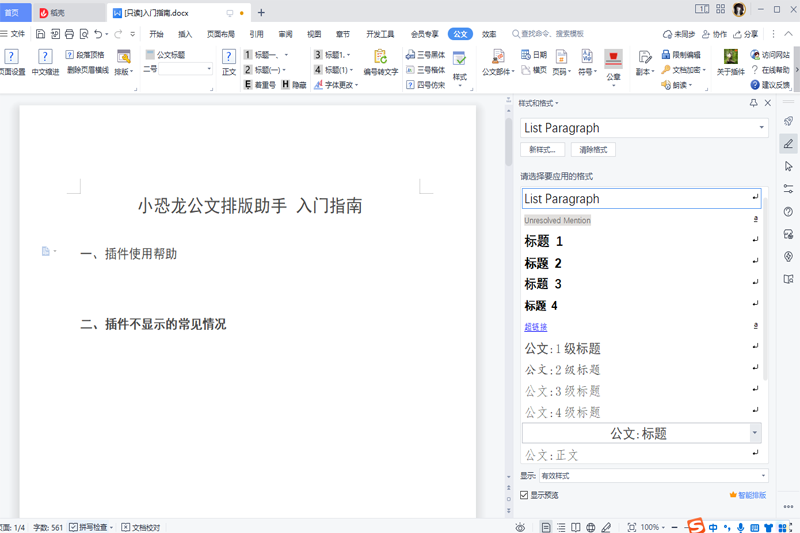Click the command search box

click(548, 34)
